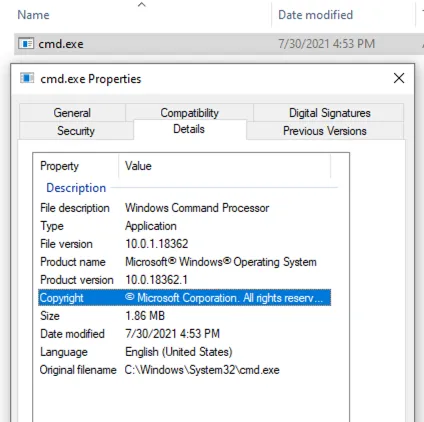Switch to the General tab
The width and height of the screenshot is (424, 422).
[x=72, y=113]
